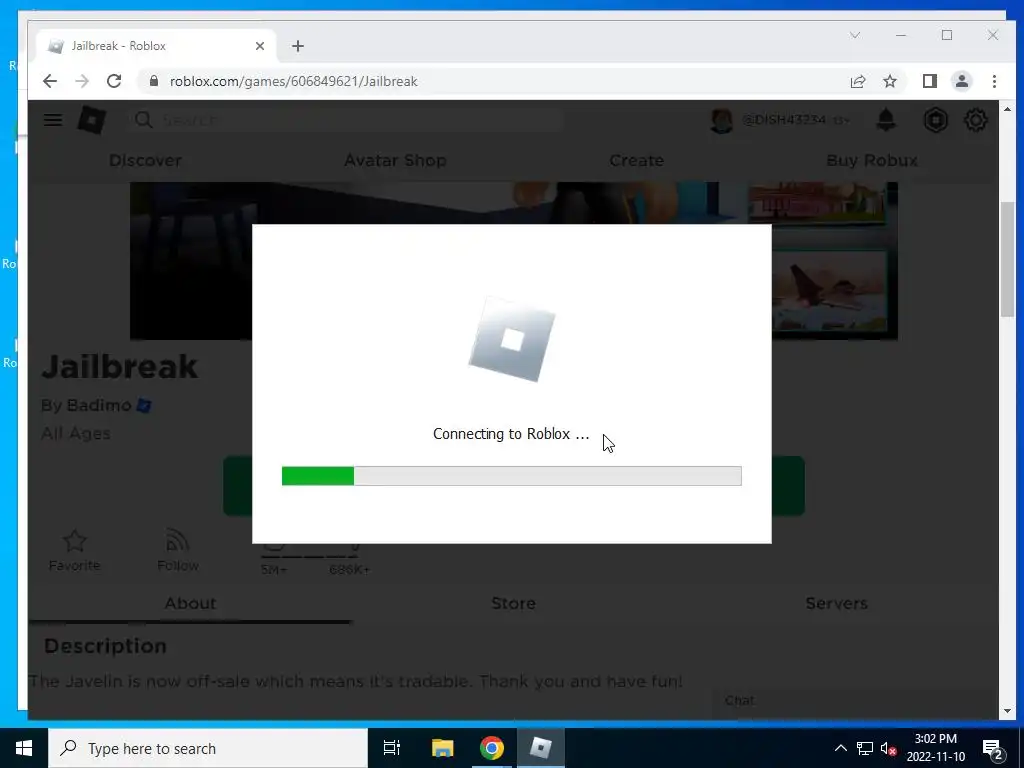Click the Jailbreak game title
1024x768 pixels.
point(120,366)
